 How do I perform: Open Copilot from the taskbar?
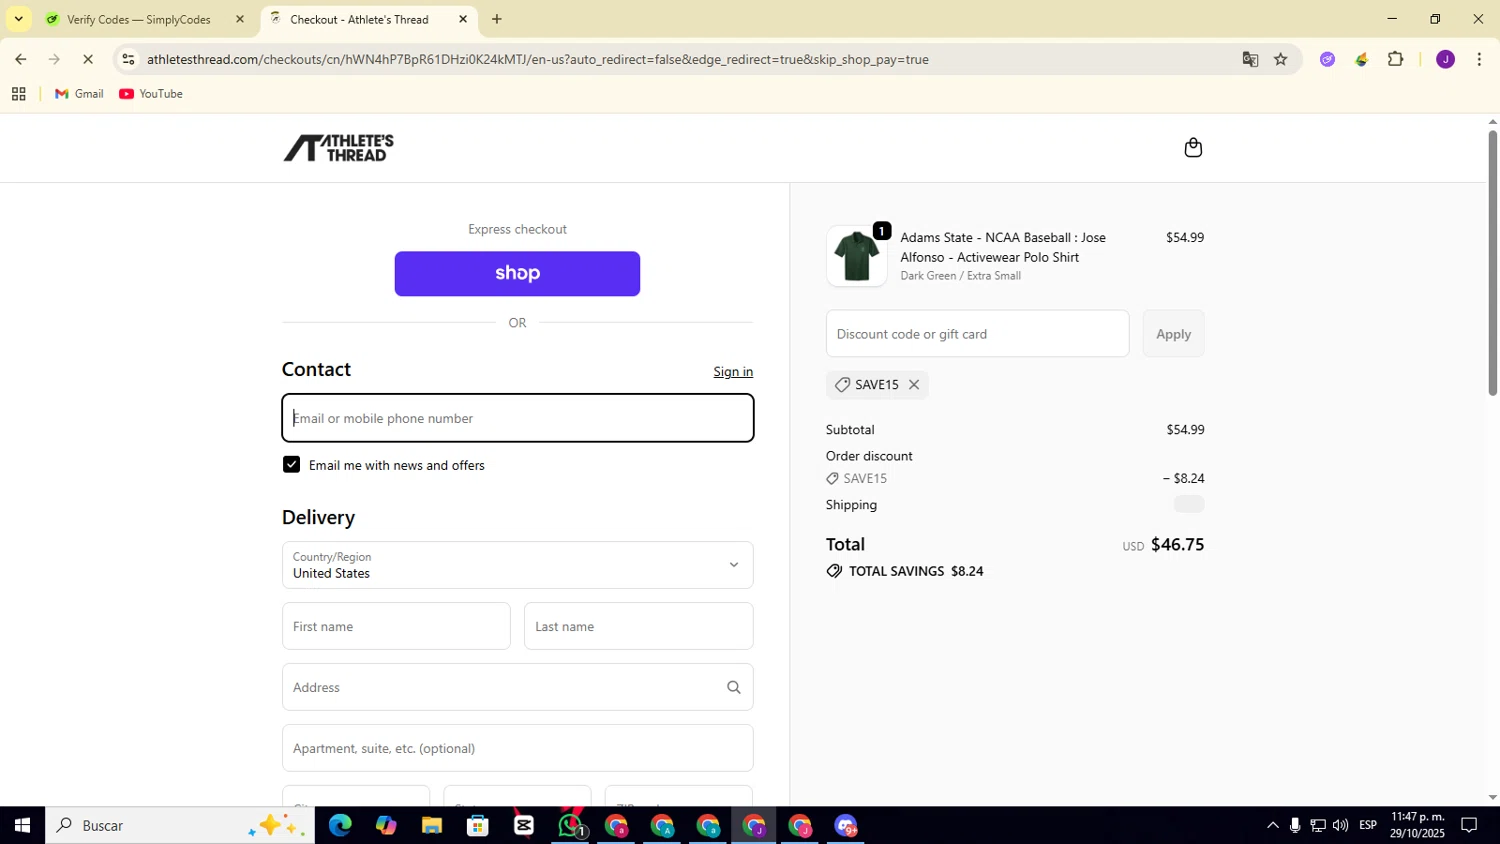point(386,826)
